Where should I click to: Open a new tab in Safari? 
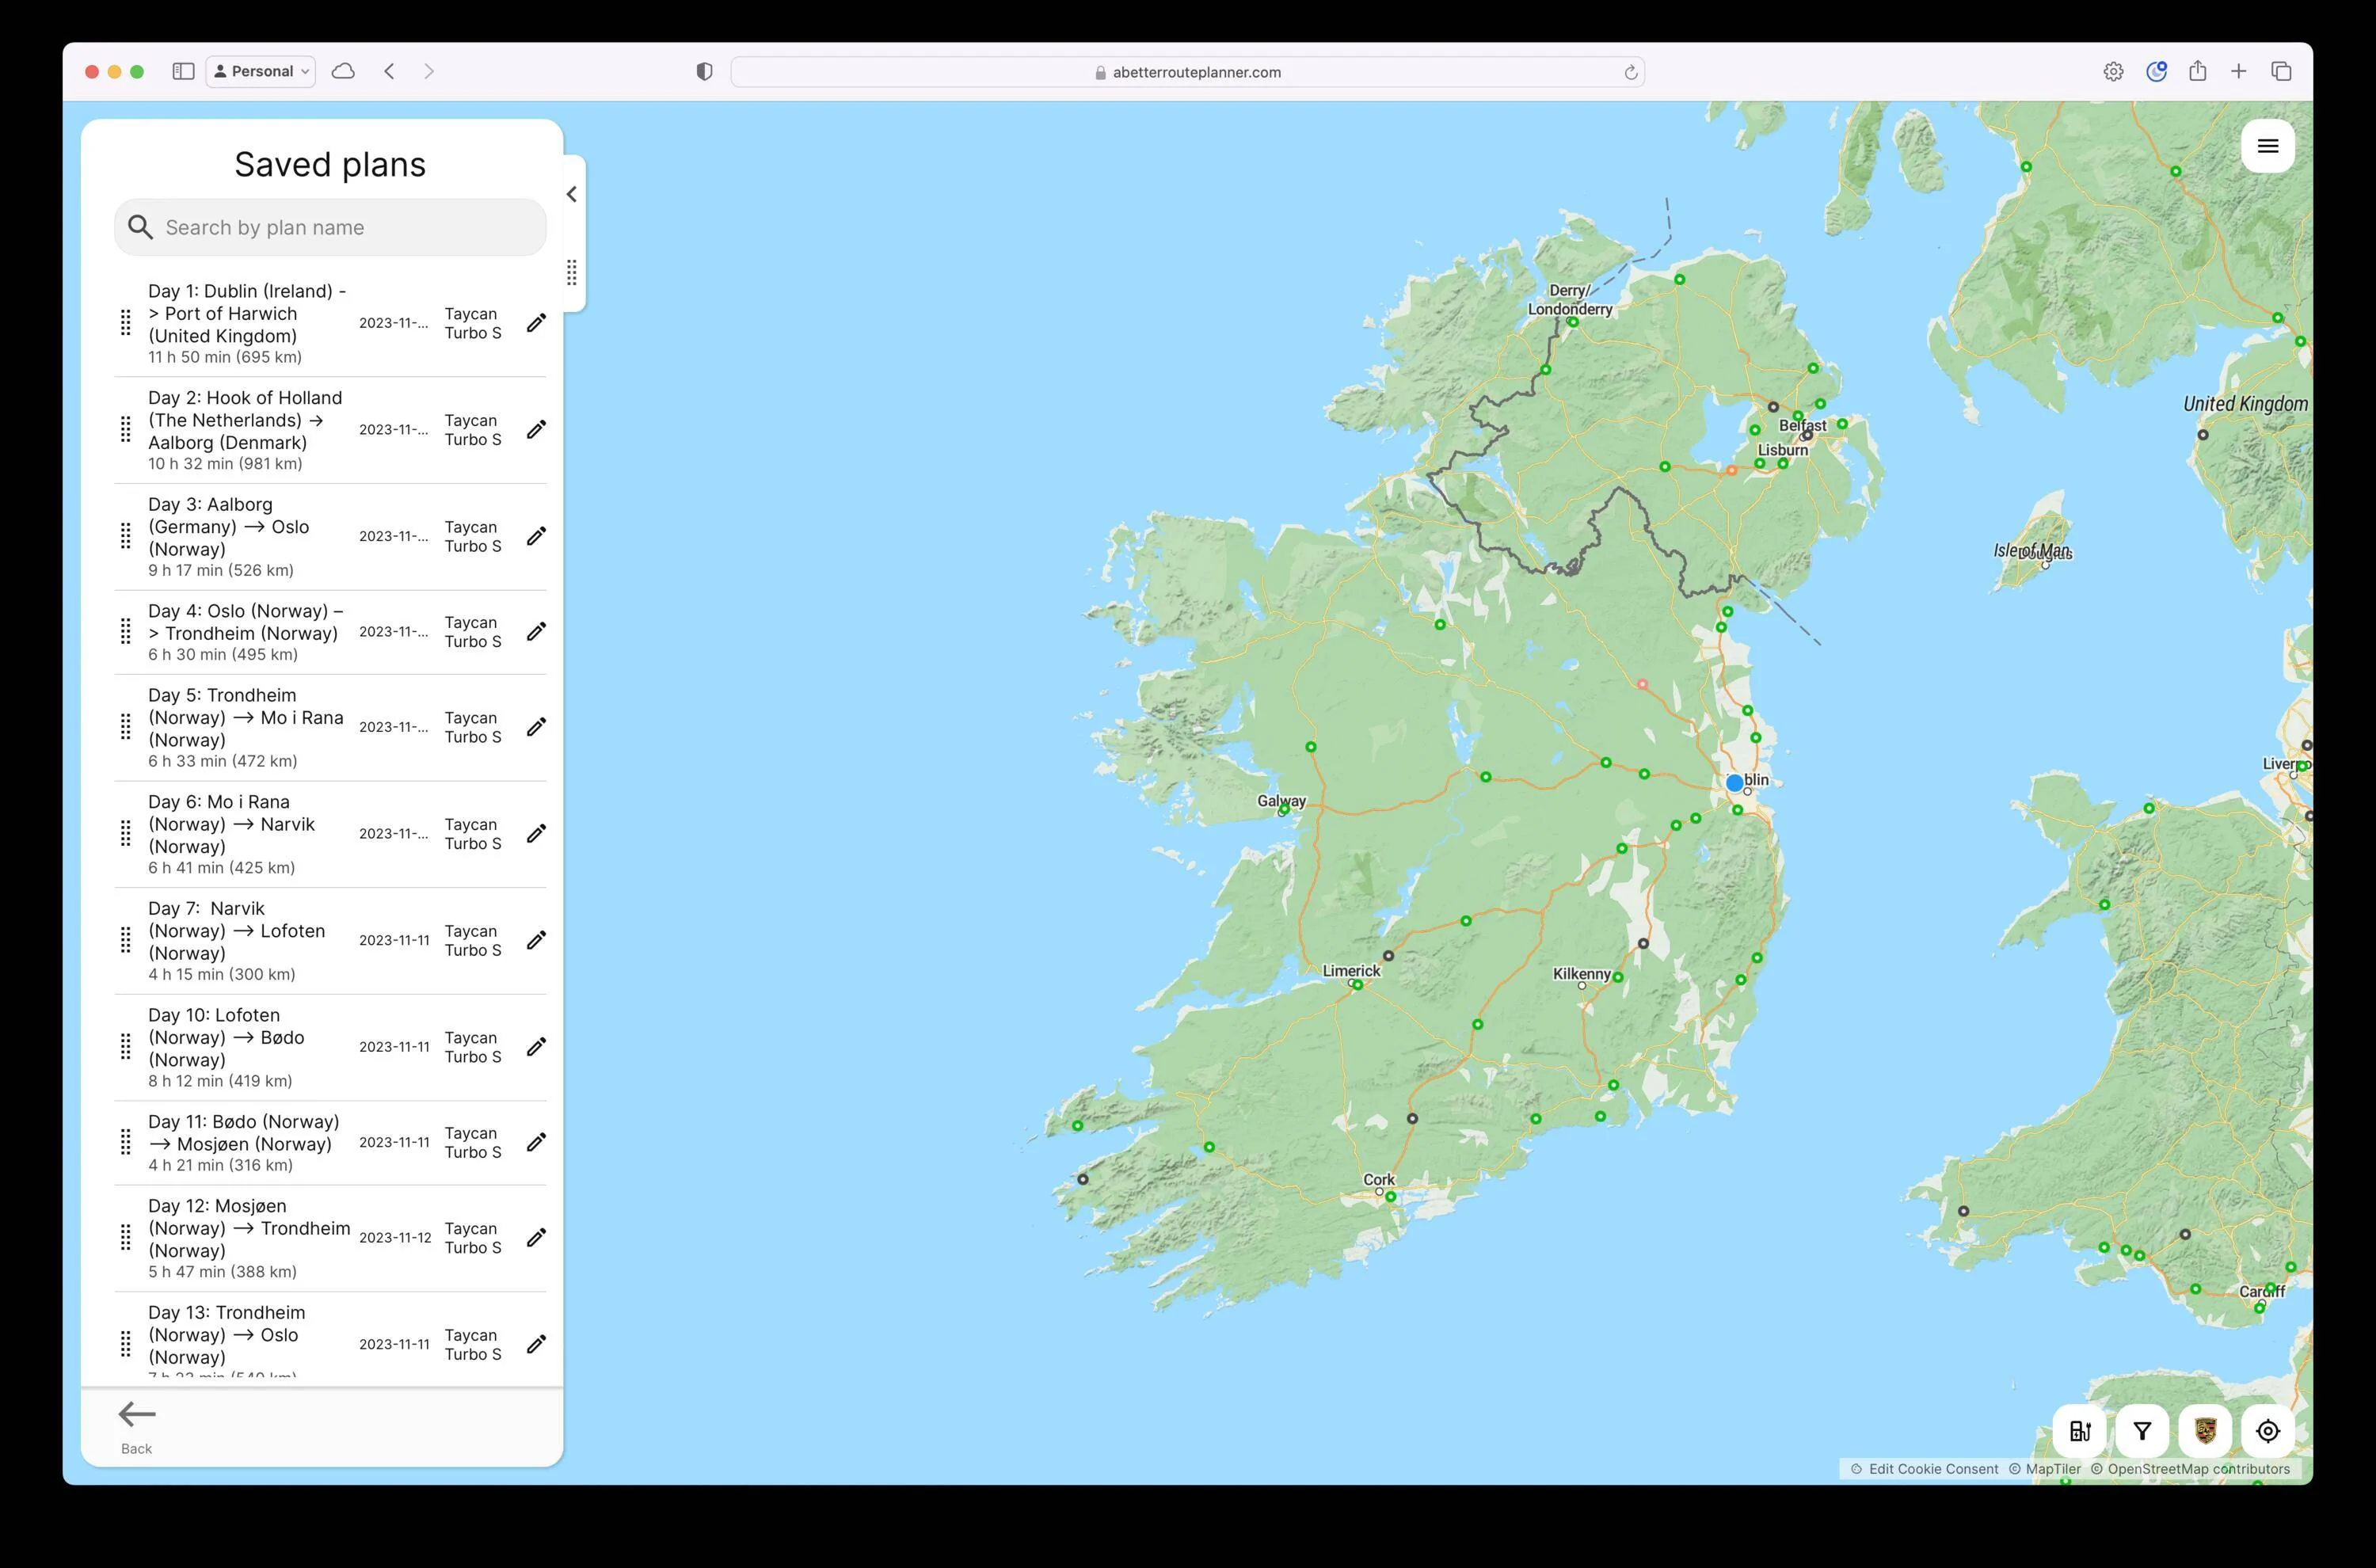point(2238,71)
